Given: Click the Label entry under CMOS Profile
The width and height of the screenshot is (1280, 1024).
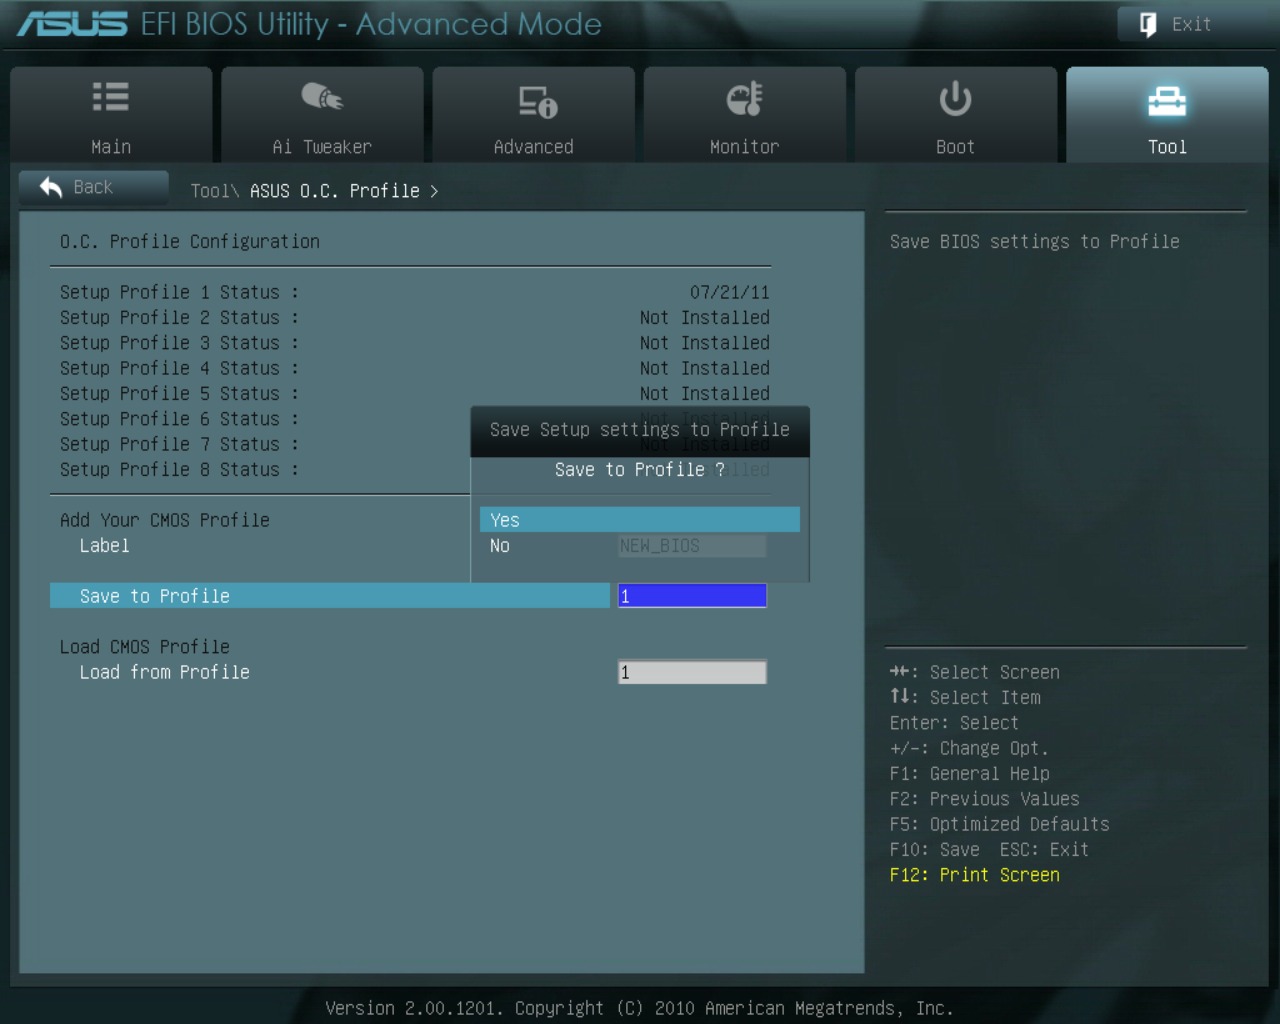Looking at the screenshot, I should click(x=105, y=546).
